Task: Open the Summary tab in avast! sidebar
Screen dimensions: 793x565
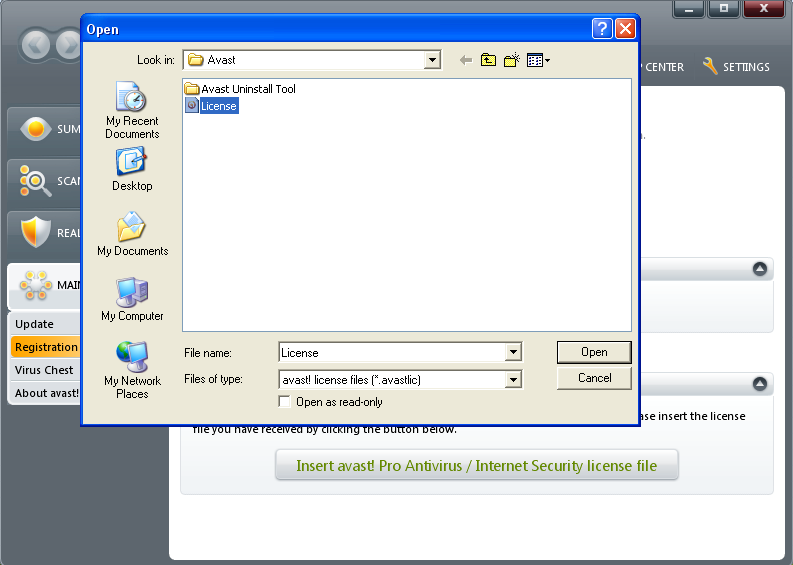Action: click(44, 129)
